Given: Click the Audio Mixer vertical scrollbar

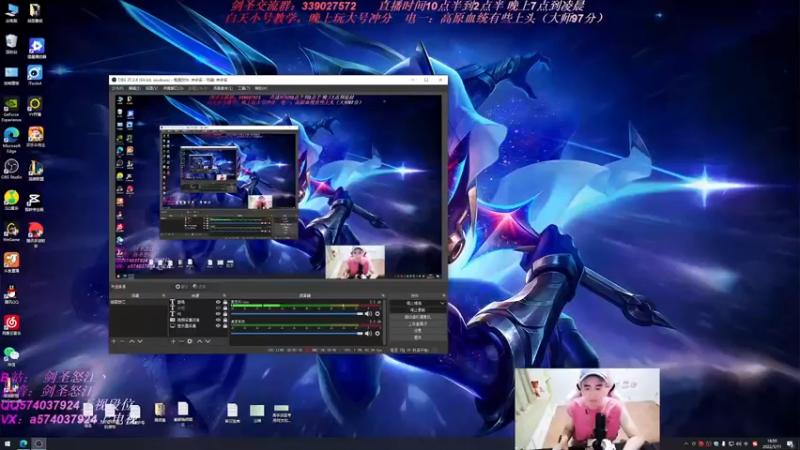Looking at the screenshot, I should coord(384,322).
